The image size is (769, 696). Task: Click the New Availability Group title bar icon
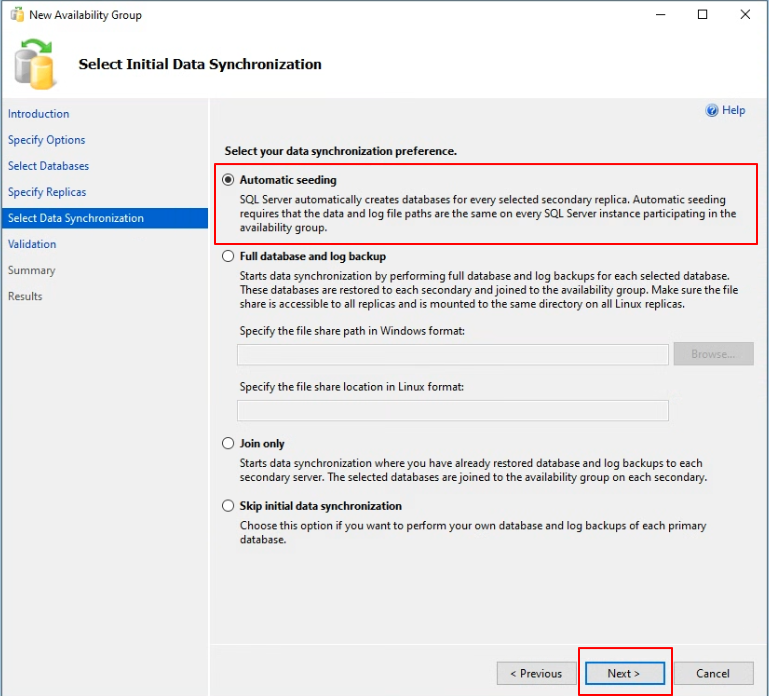[17, 15]
